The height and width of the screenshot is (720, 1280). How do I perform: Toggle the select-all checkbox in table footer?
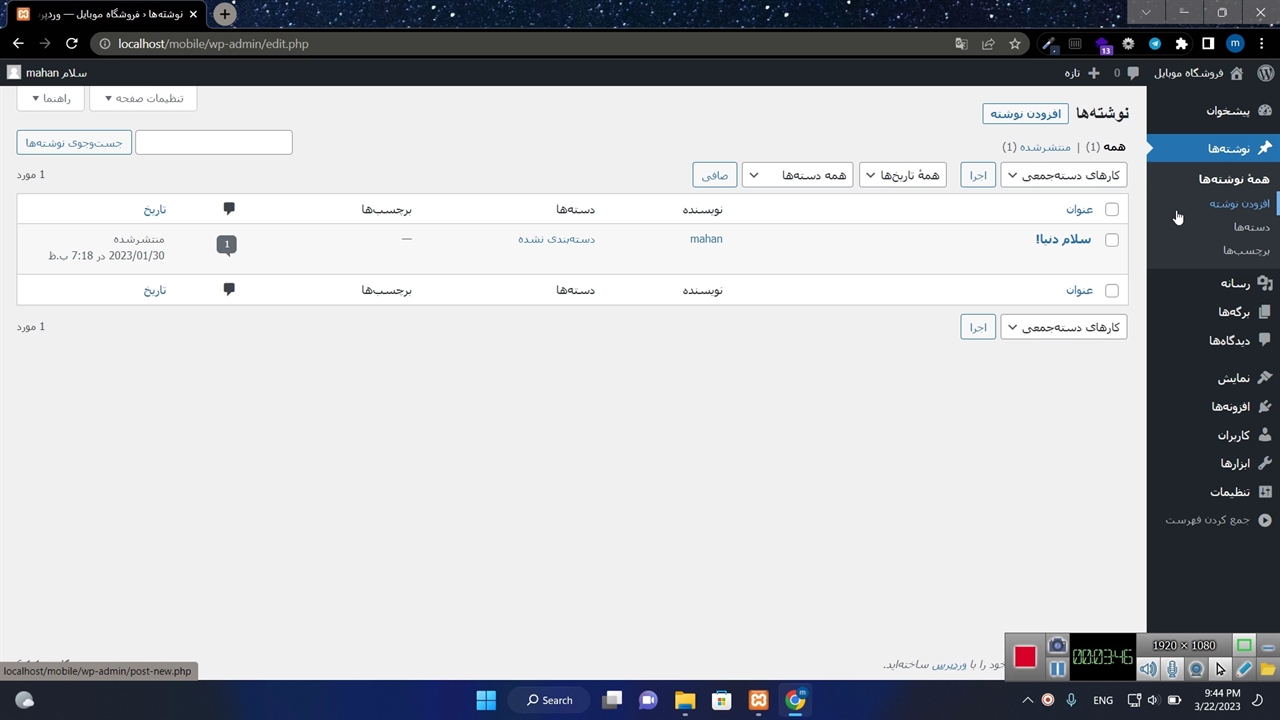(1111, 291)
